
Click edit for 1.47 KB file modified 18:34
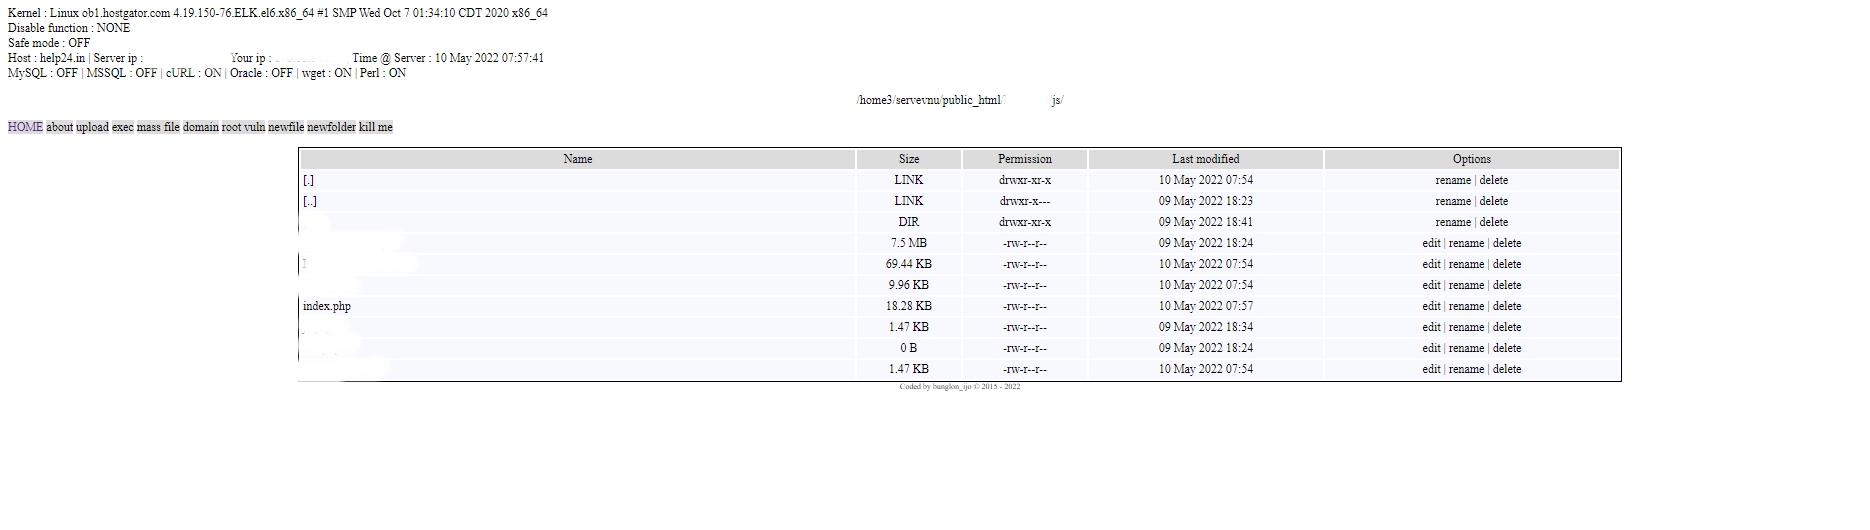(x=1431, y=327)
